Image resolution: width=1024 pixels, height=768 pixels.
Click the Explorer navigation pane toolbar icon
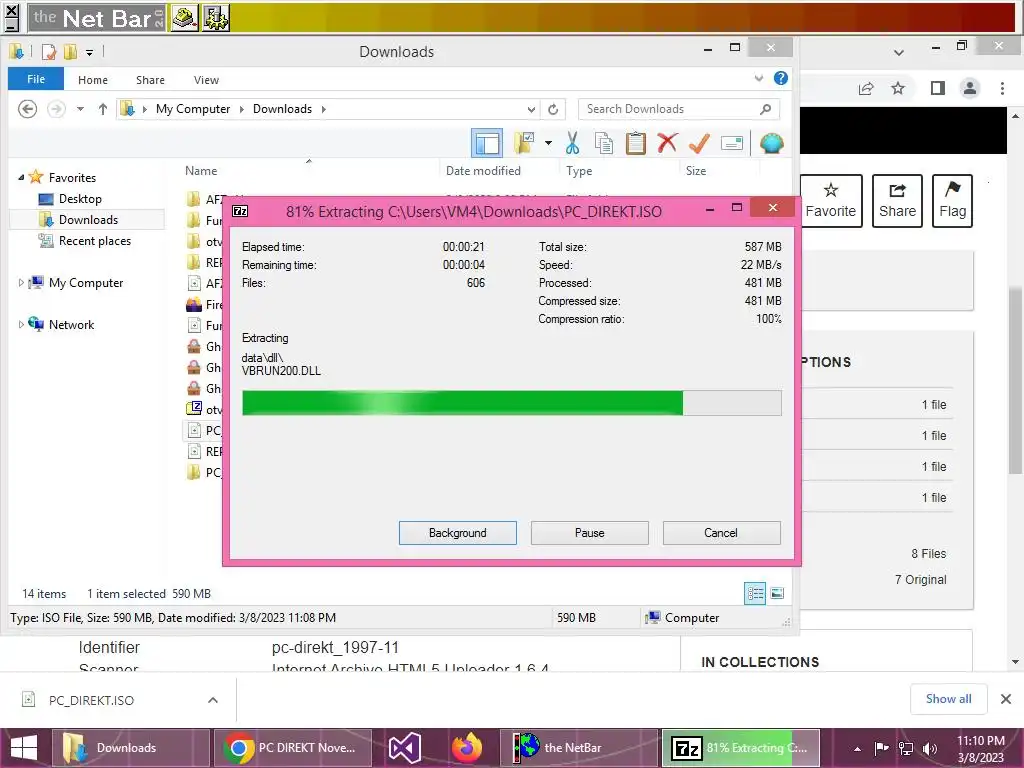[487, 143]
